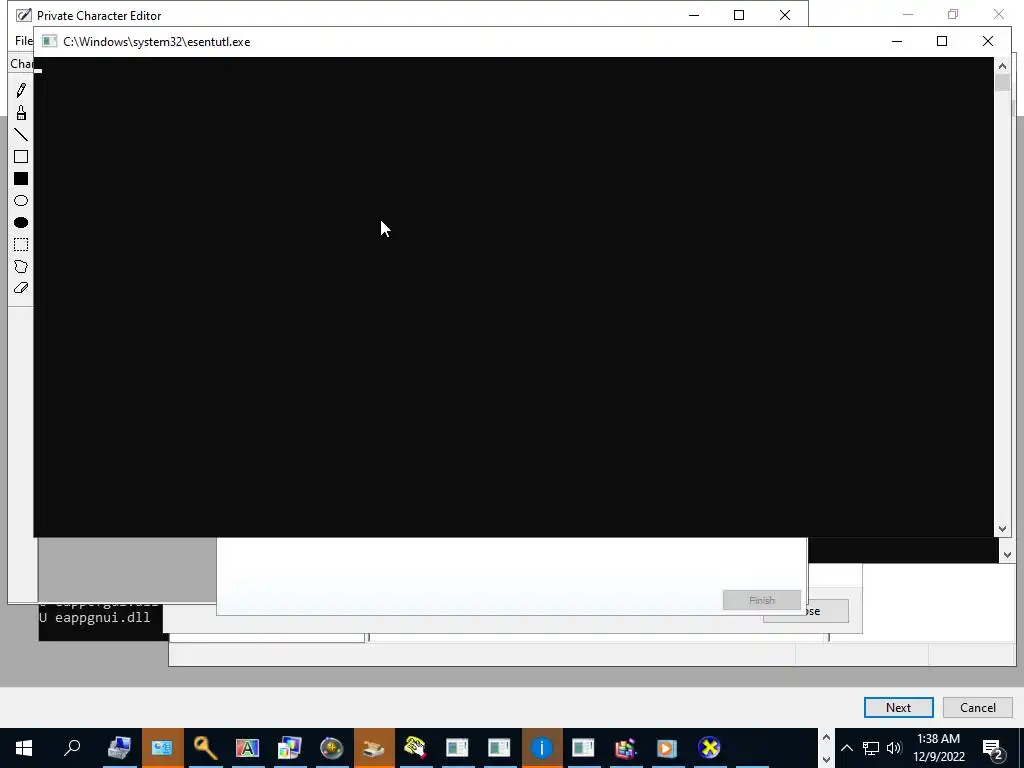Open taskbar Search
Viewport: 1024px width, 768px height.
click(72, 748)
